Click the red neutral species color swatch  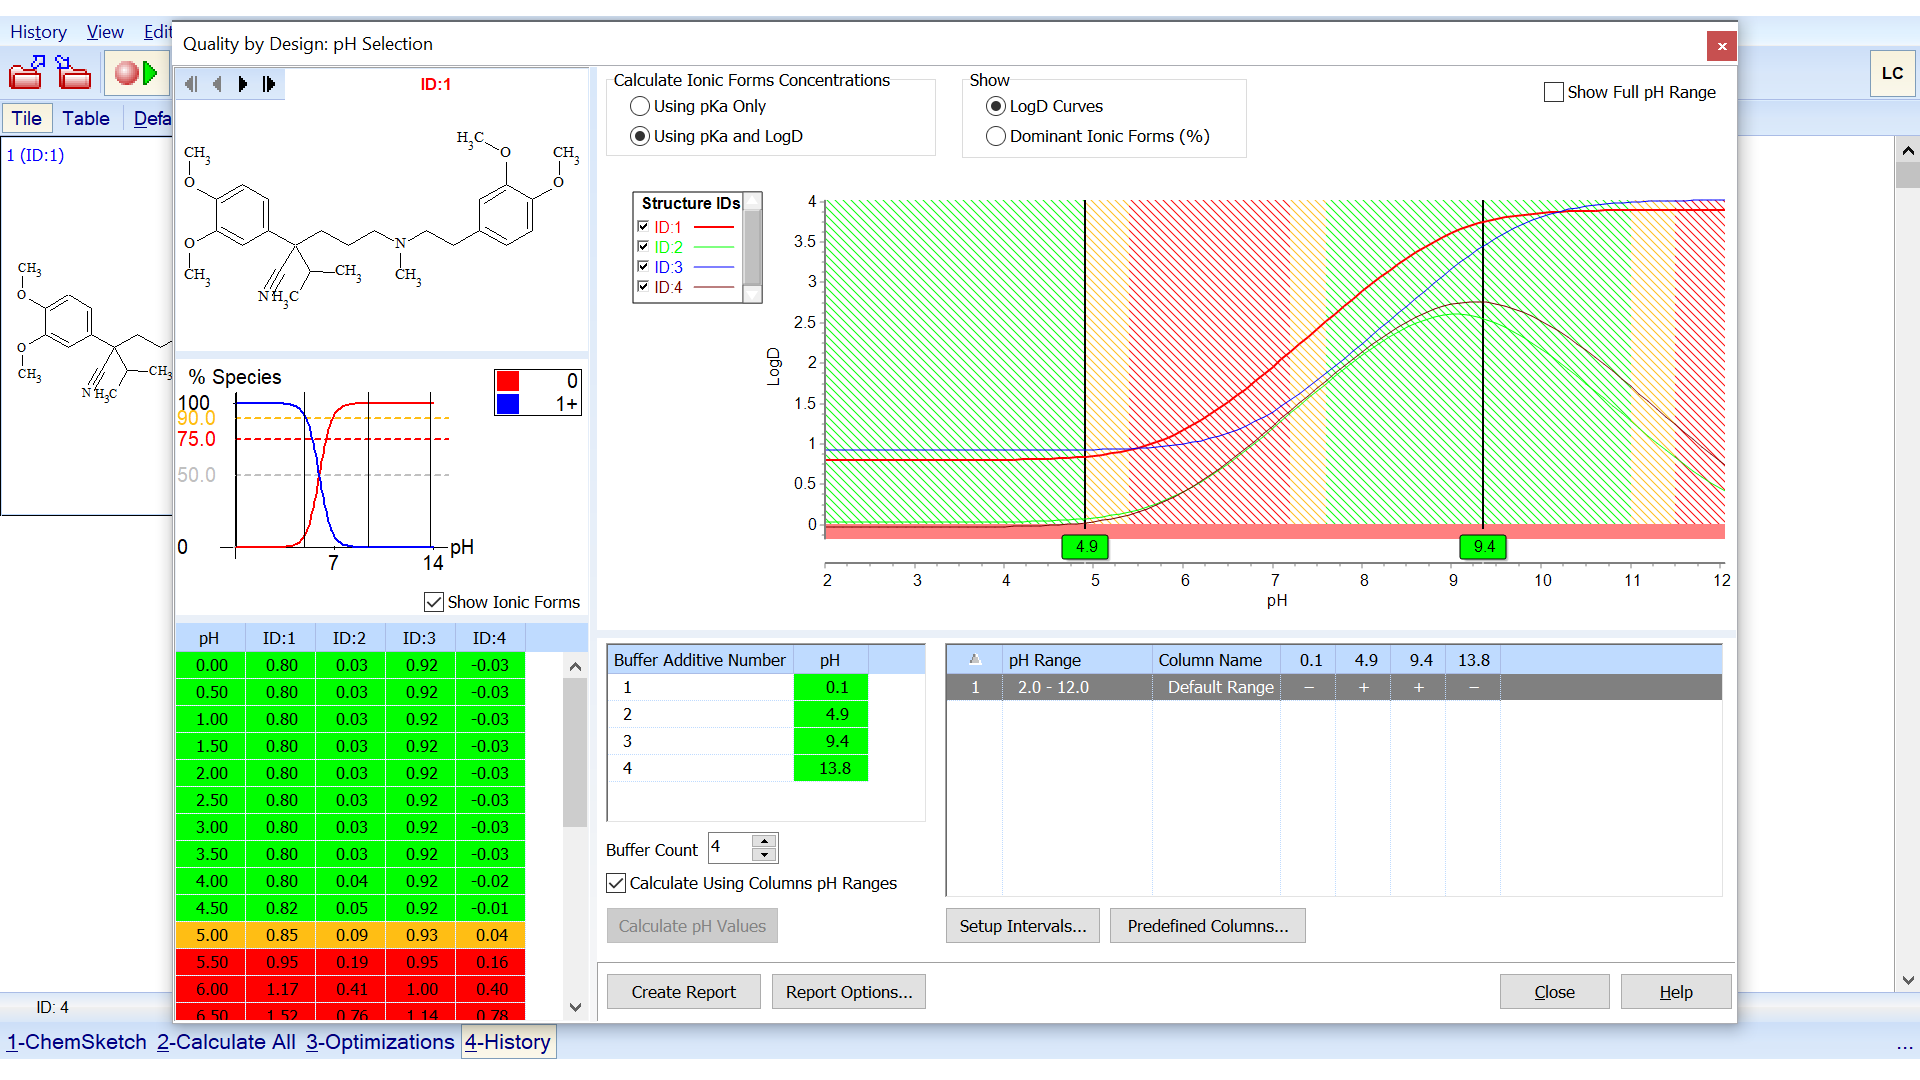pos(508,381)
